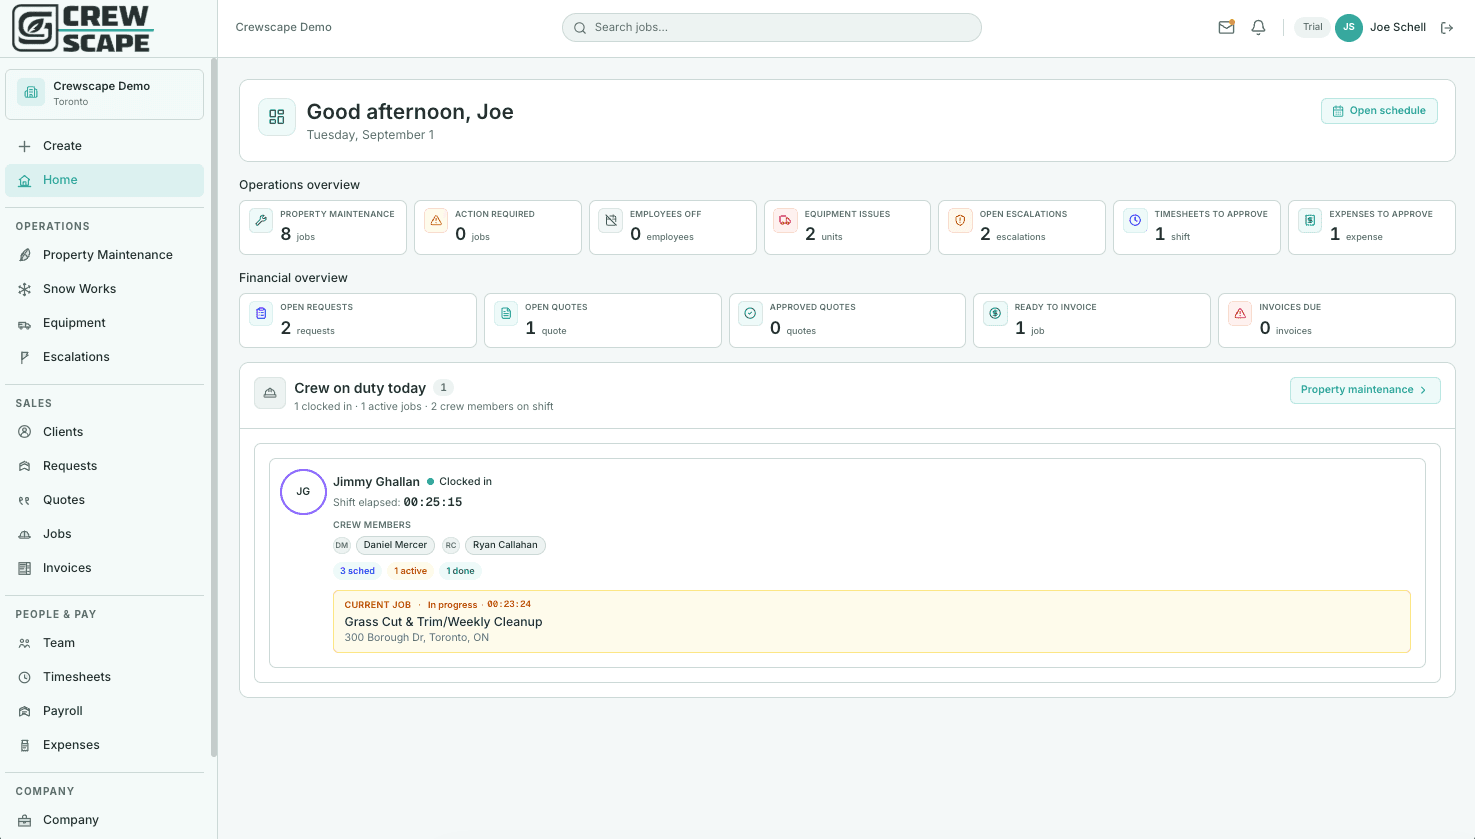This screenshot has width=1475, height=839.
Task: Click the Open Escalations shield icon
Action: point(960,221)
